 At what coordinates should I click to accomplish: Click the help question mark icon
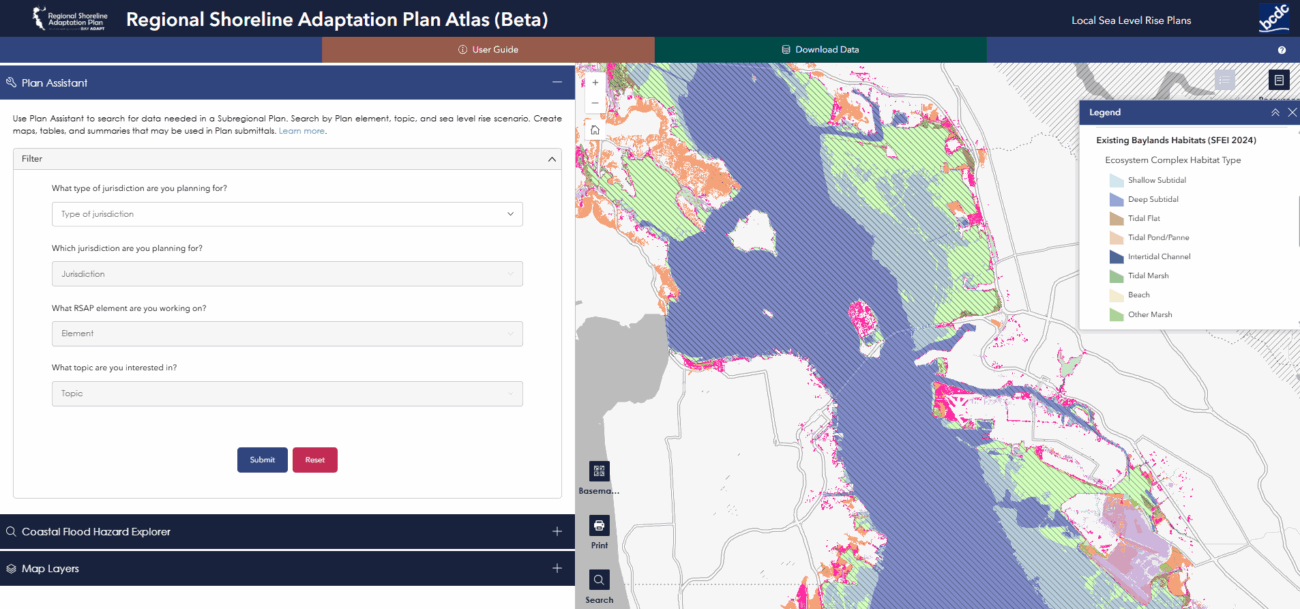tap(1281, 50)
